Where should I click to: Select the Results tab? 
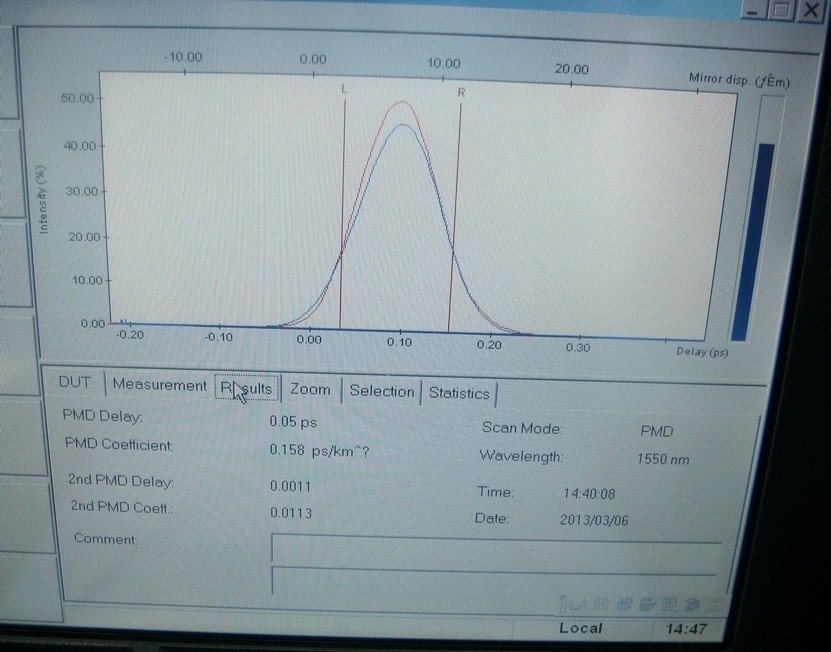(247, 389)
